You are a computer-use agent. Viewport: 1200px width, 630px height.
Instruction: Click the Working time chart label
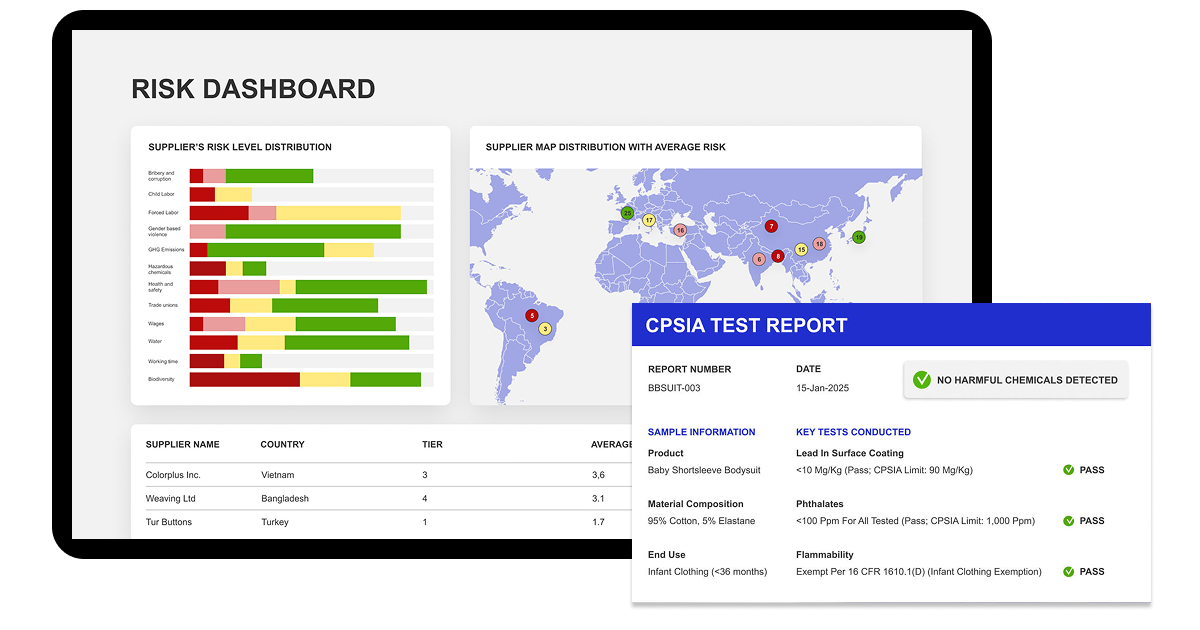click(164, 361)
